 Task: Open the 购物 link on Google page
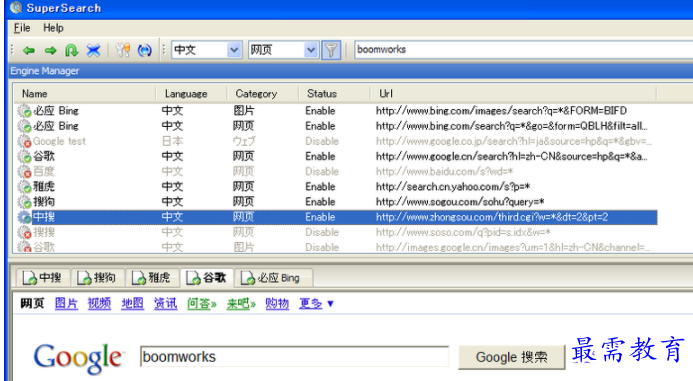tap(277, 304)
